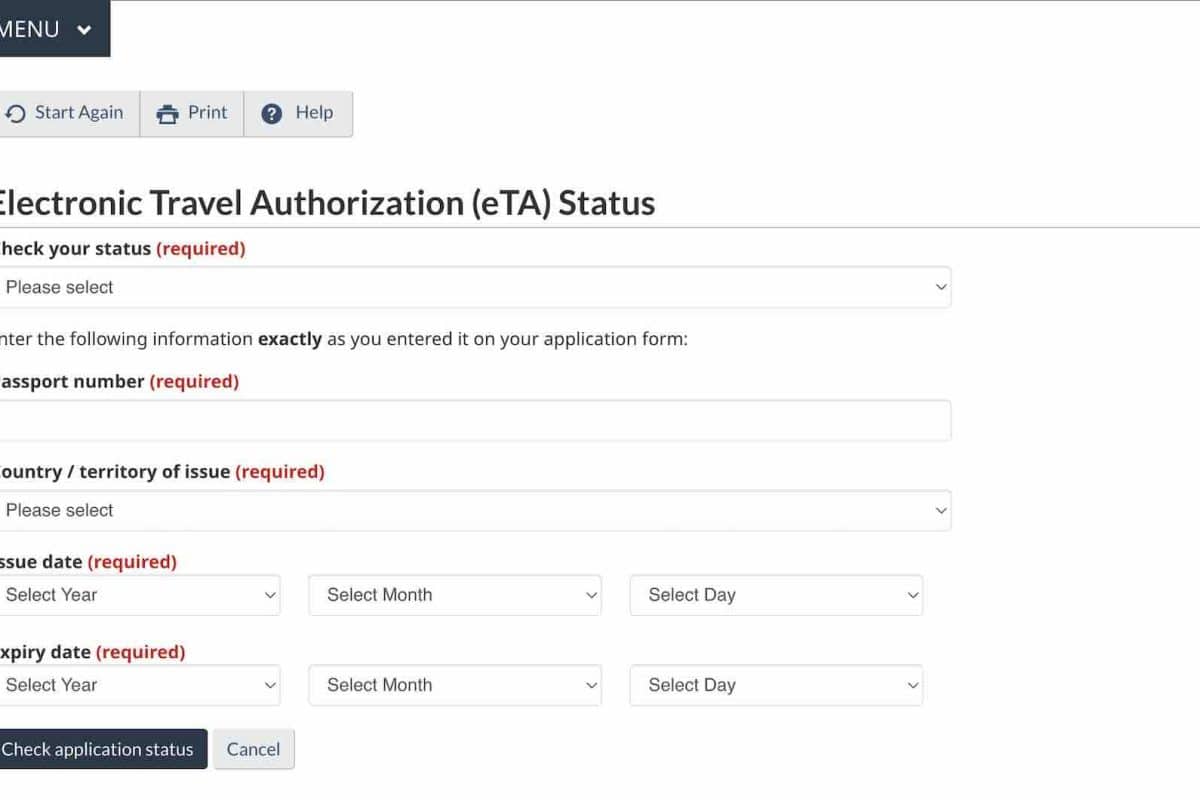1200x800 pixels.
Task: Click the Print button text
Action: (207, 113)
